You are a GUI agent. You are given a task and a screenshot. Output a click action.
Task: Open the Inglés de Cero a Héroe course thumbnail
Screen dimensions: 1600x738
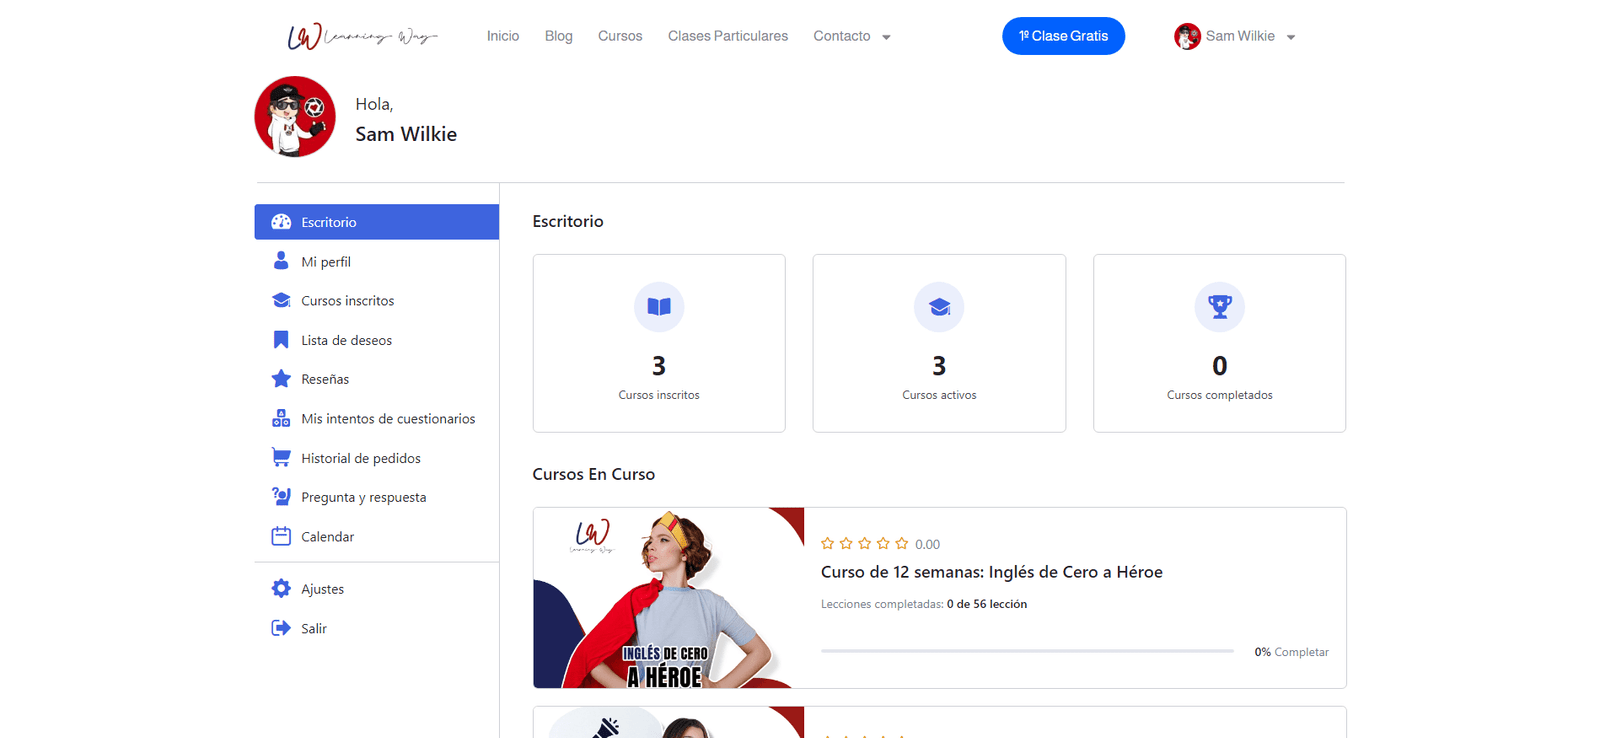click(669, 598)
